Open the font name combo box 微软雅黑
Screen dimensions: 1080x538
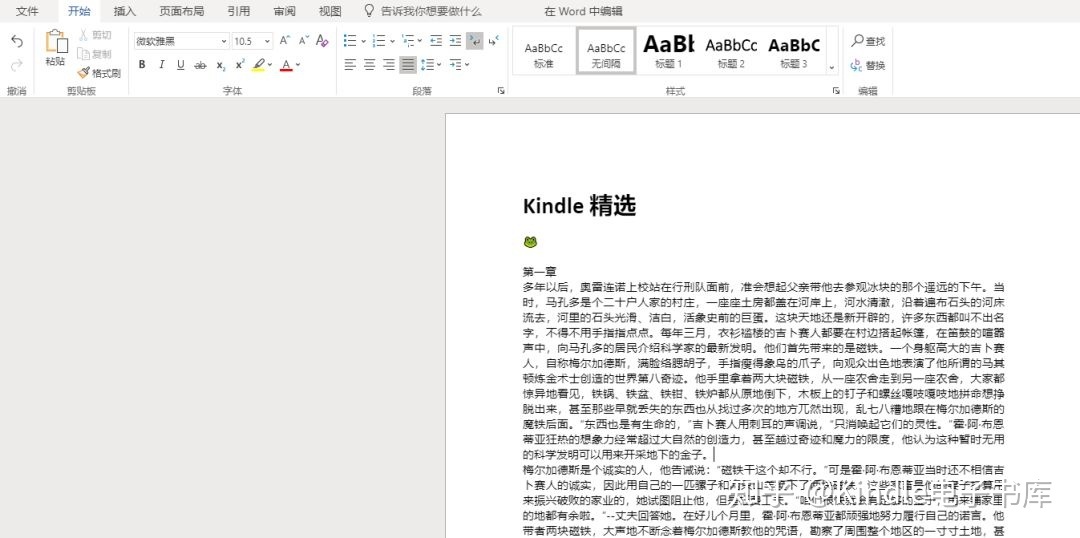pyautogui.click(x=181, y=41)
